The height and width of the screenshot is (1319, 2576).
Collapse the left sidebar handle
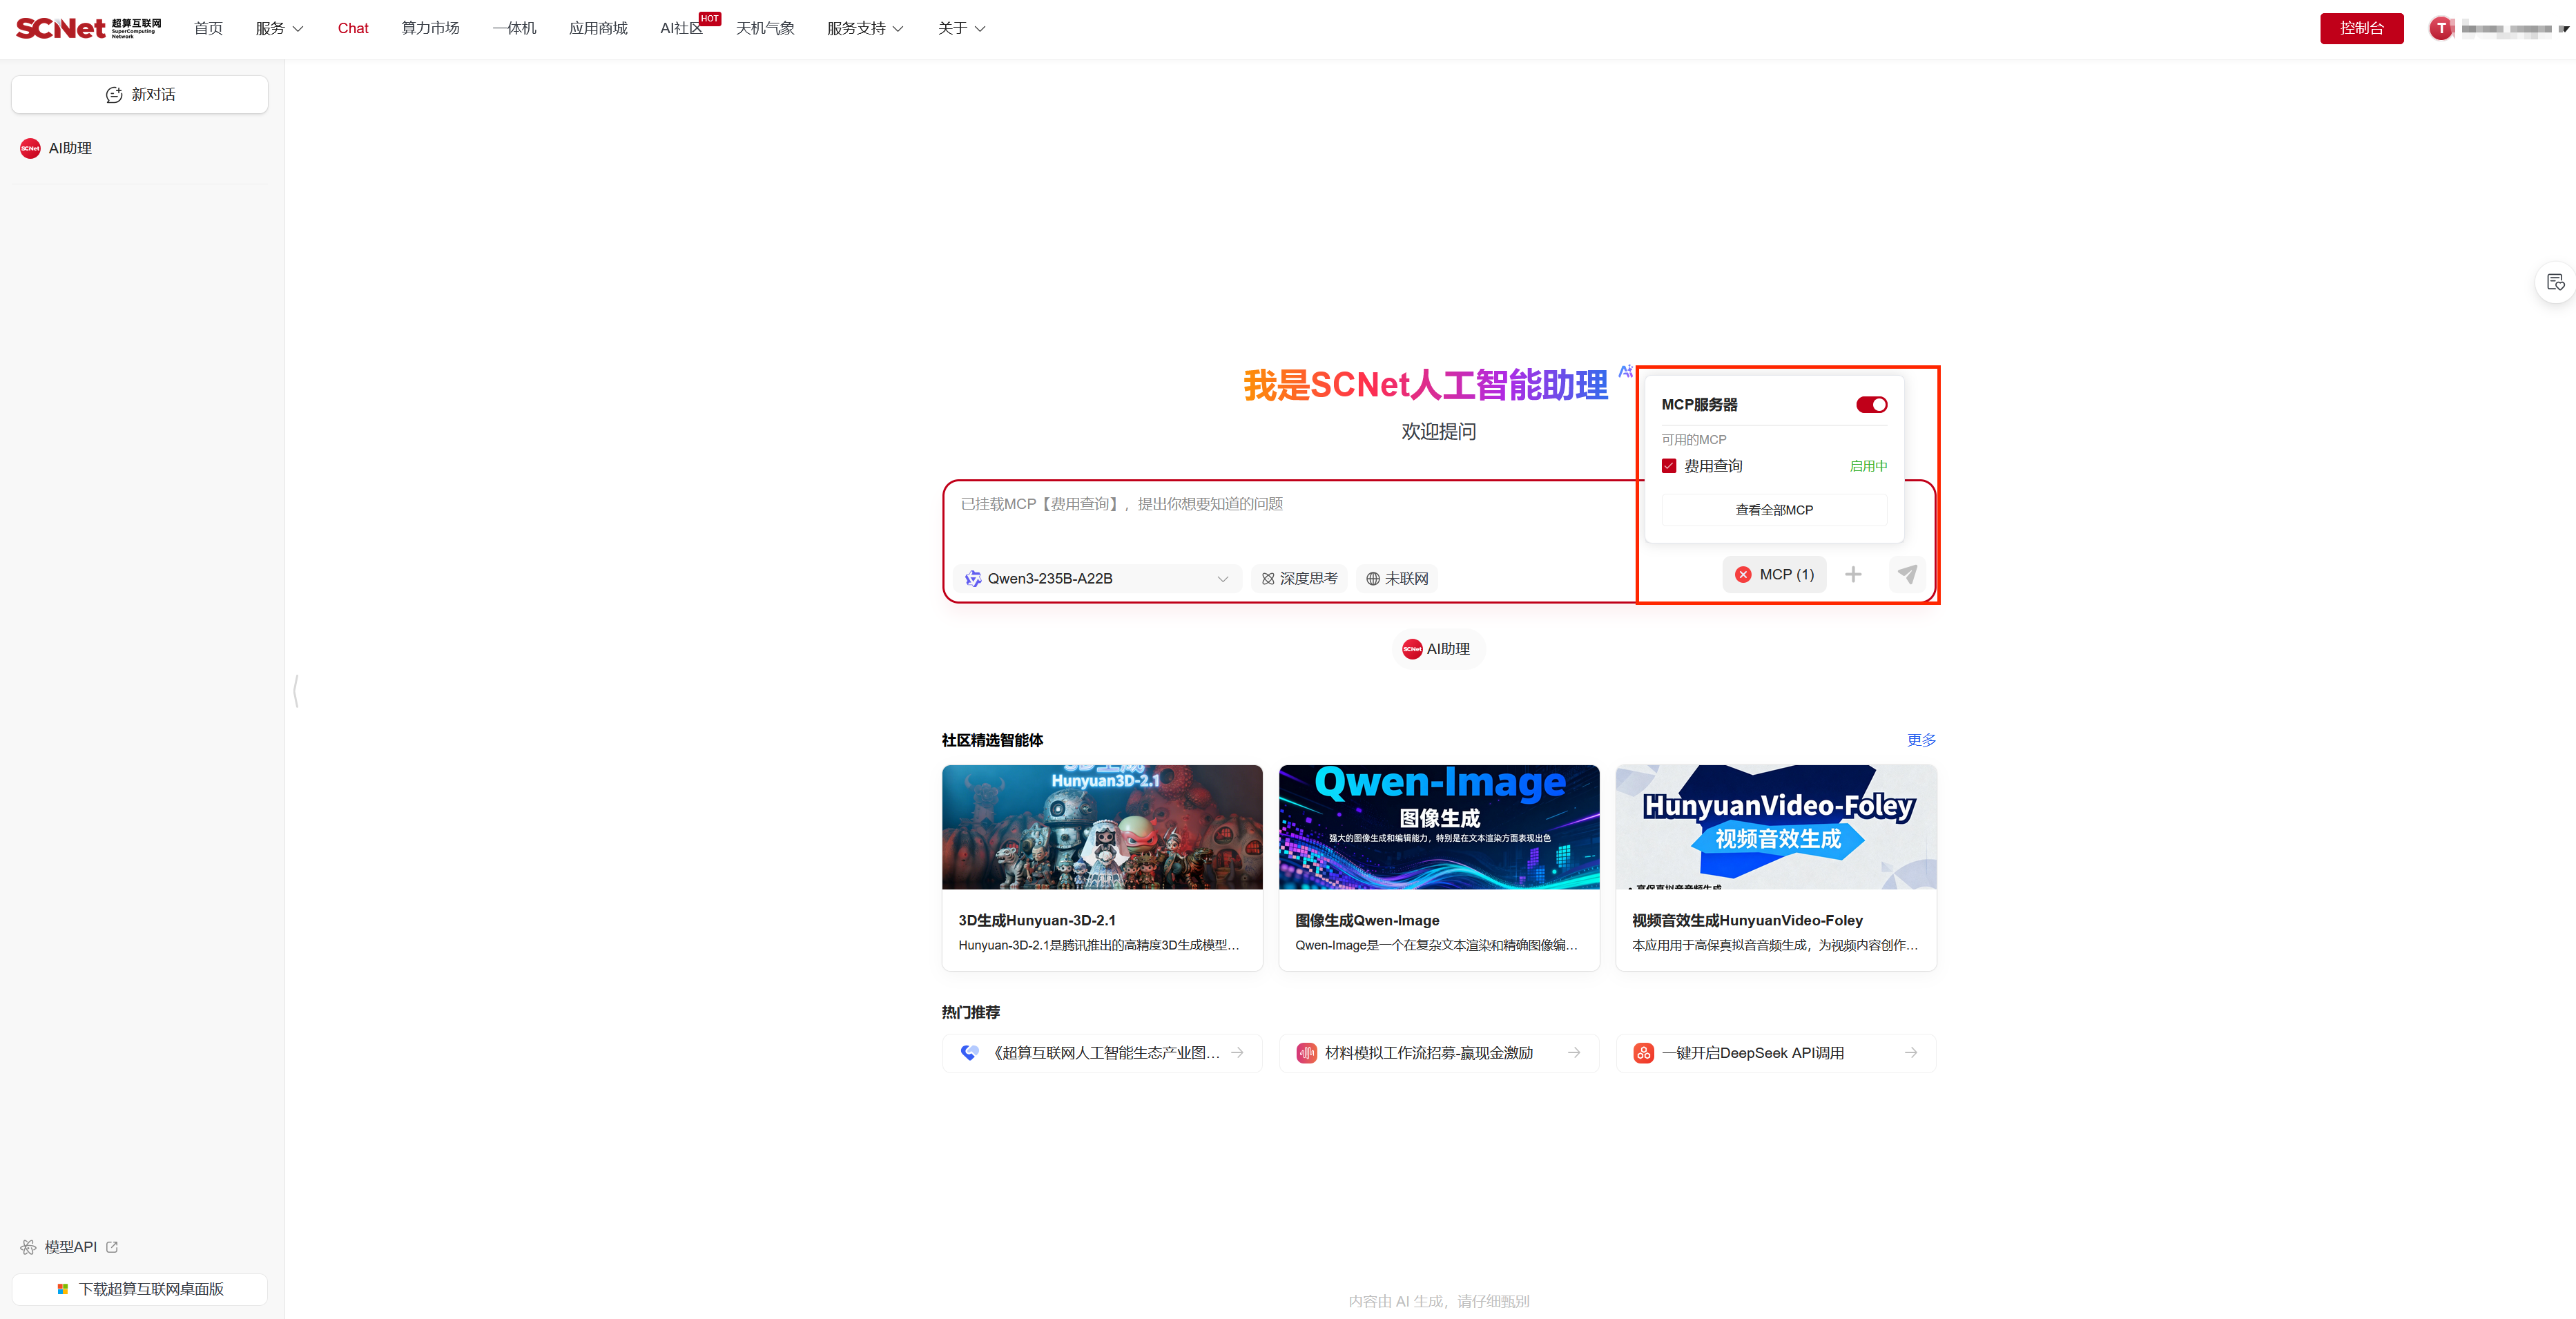click(x=296, y=690)
